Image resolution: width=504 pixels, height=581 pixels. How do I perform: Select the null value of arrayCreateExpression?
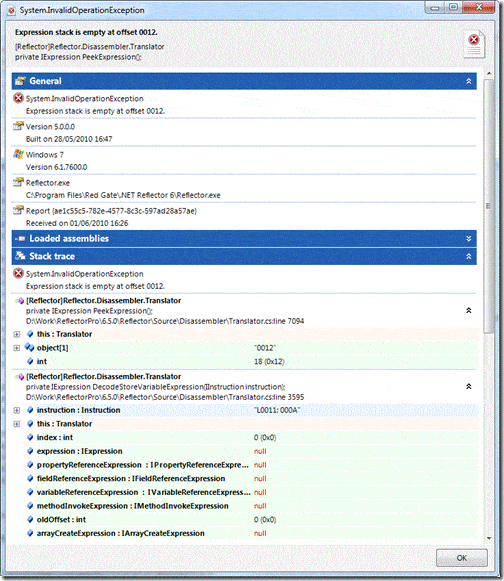pos(260,533)
